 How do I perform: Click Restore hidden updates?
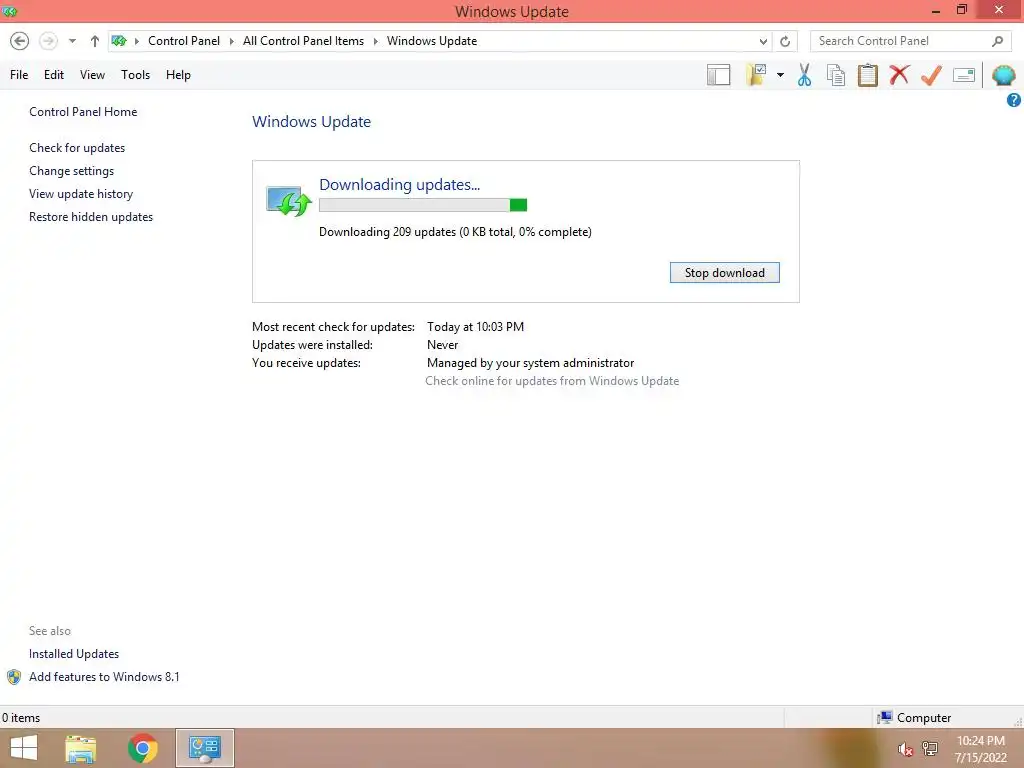coord(91,217)
